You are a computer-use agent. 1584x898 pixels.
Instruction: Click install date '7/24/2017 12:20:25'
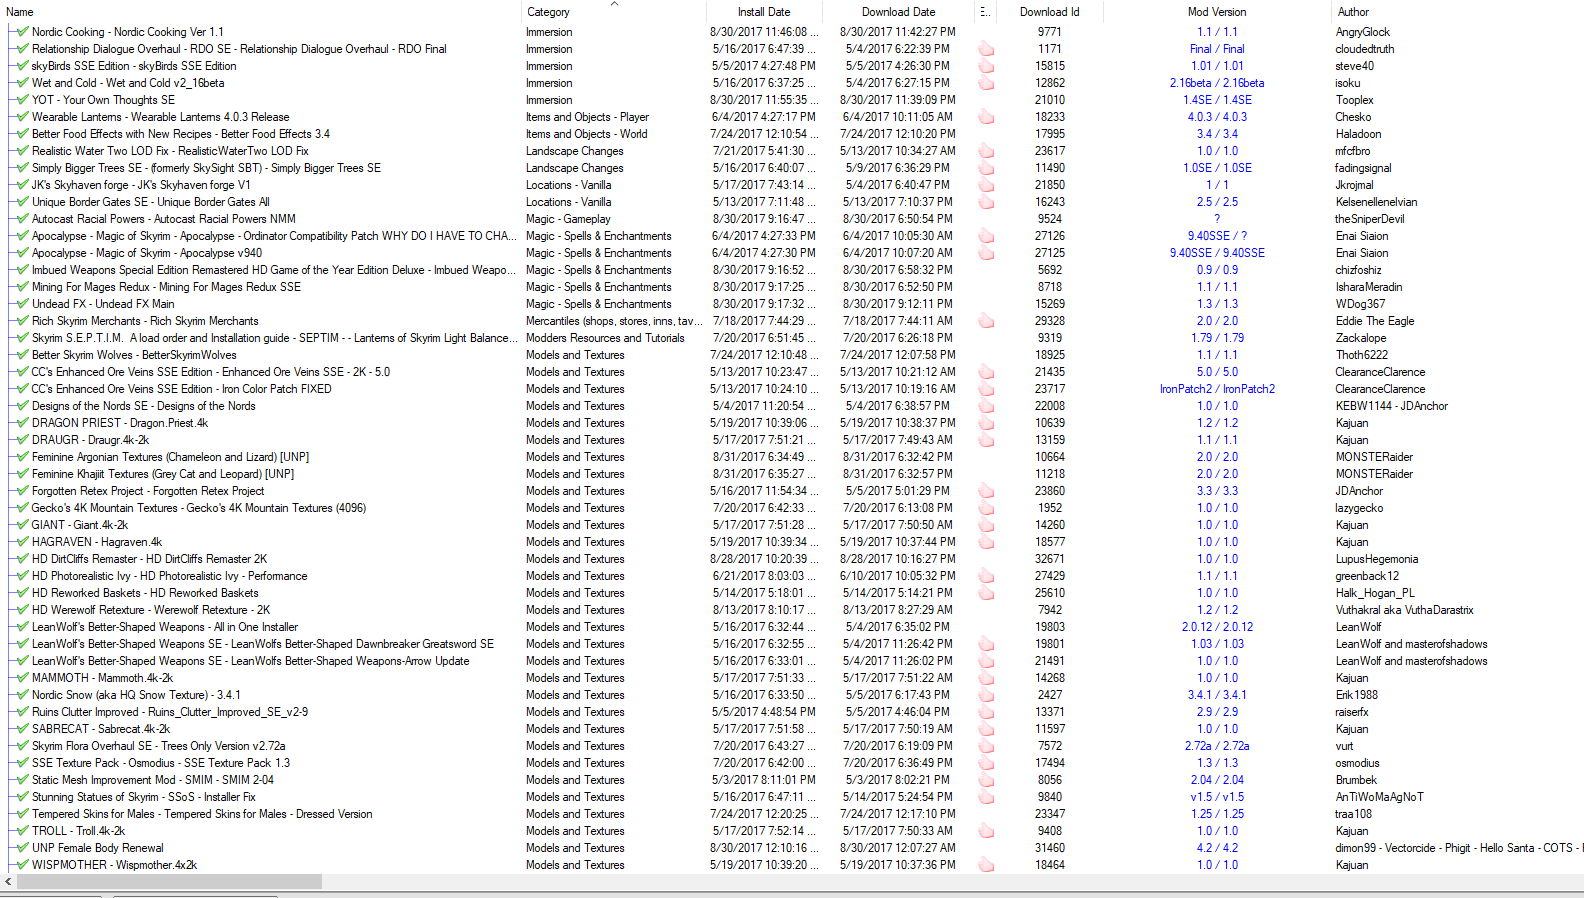click(x=764, y=814)
